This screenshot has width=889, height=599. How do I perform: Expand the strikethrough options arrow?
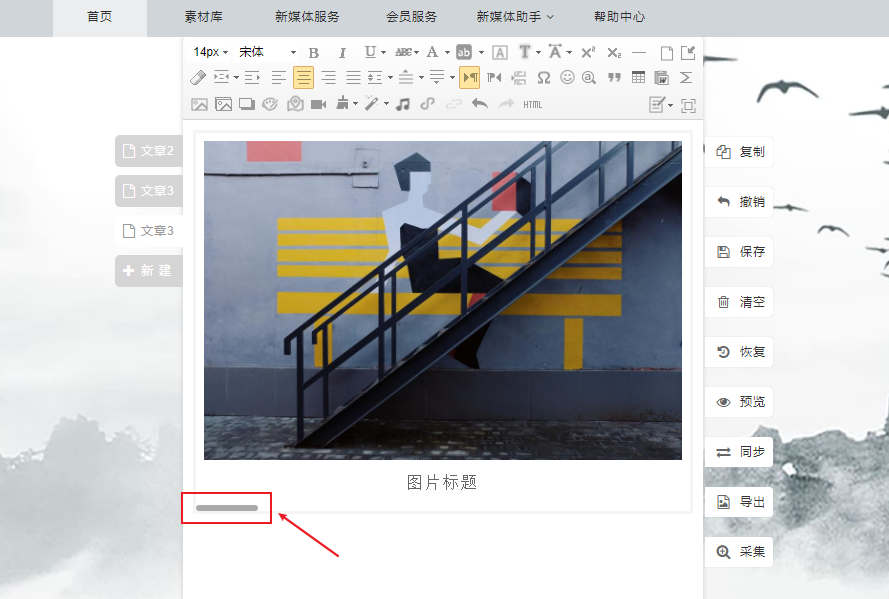pos(416,53)
